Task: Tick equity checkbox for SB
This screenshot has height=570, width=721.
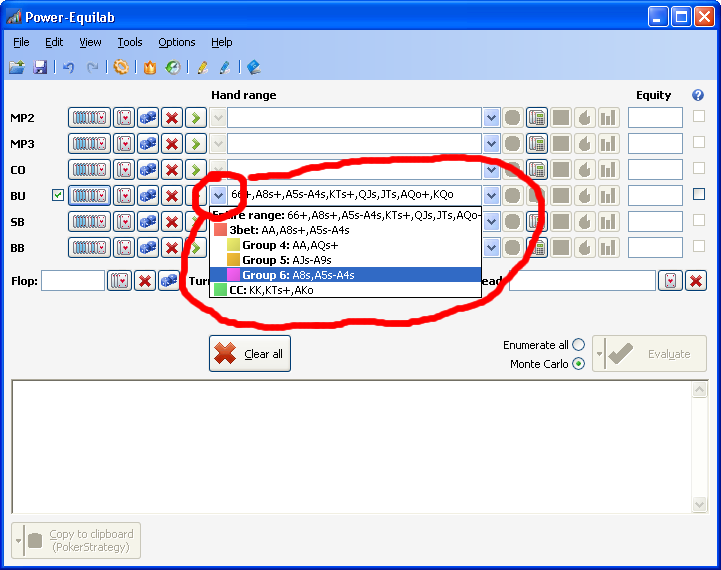Action: [699, 220]
